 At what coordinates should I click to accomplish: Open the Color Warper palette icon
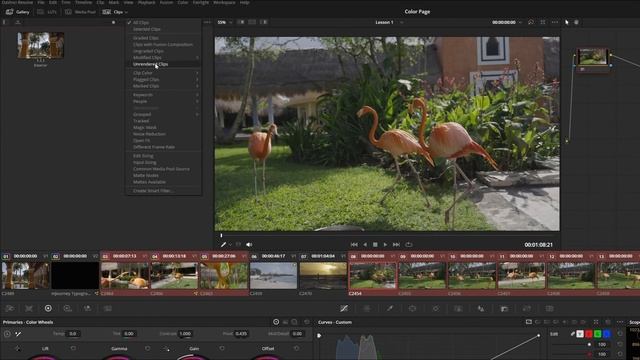pos(367,309)
